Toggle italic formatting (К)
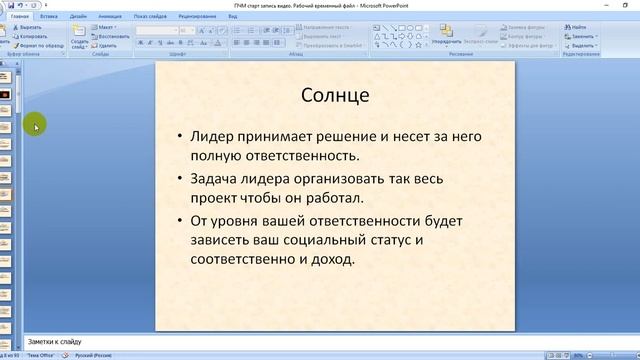This screenshot has width=640, height=360. [x=150, y=43]
